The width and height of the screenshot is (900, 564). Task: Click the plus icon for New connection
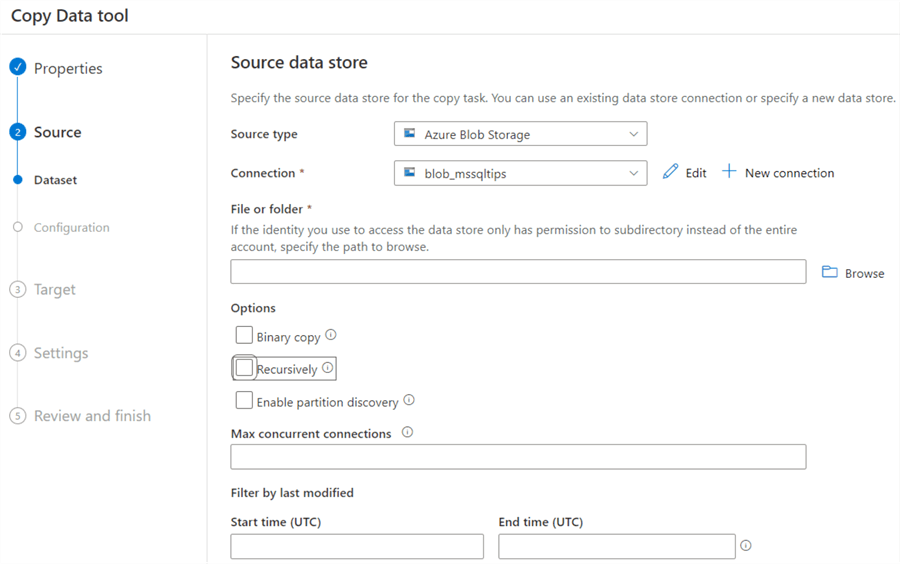point(729,171)
